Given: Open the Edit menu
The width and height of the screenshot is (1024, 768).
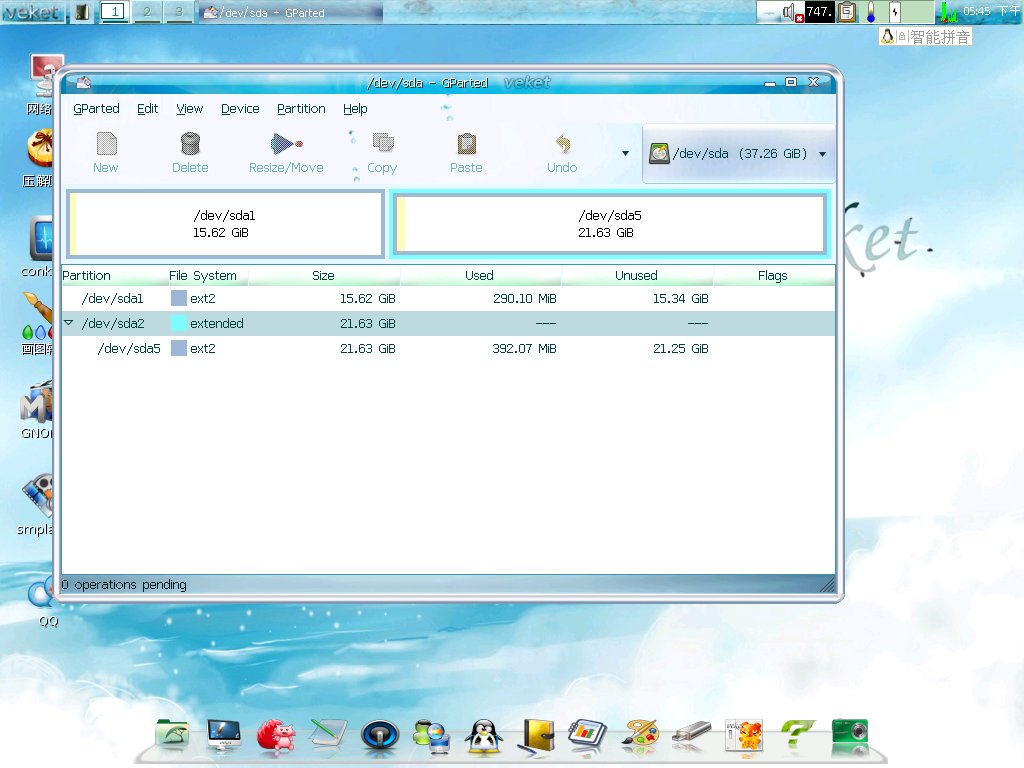Looking at the screenshot, I should click(x=148, y=108).
